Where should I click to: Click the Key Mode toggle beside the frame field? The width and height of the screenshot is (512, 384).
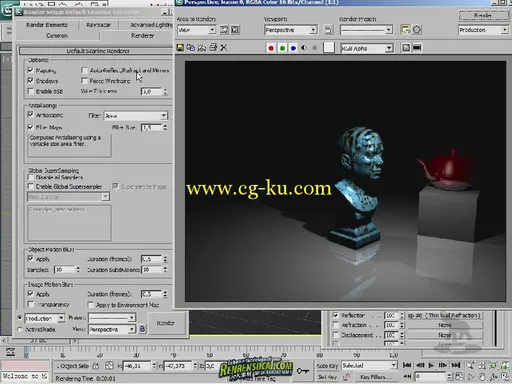click(407, 376)
